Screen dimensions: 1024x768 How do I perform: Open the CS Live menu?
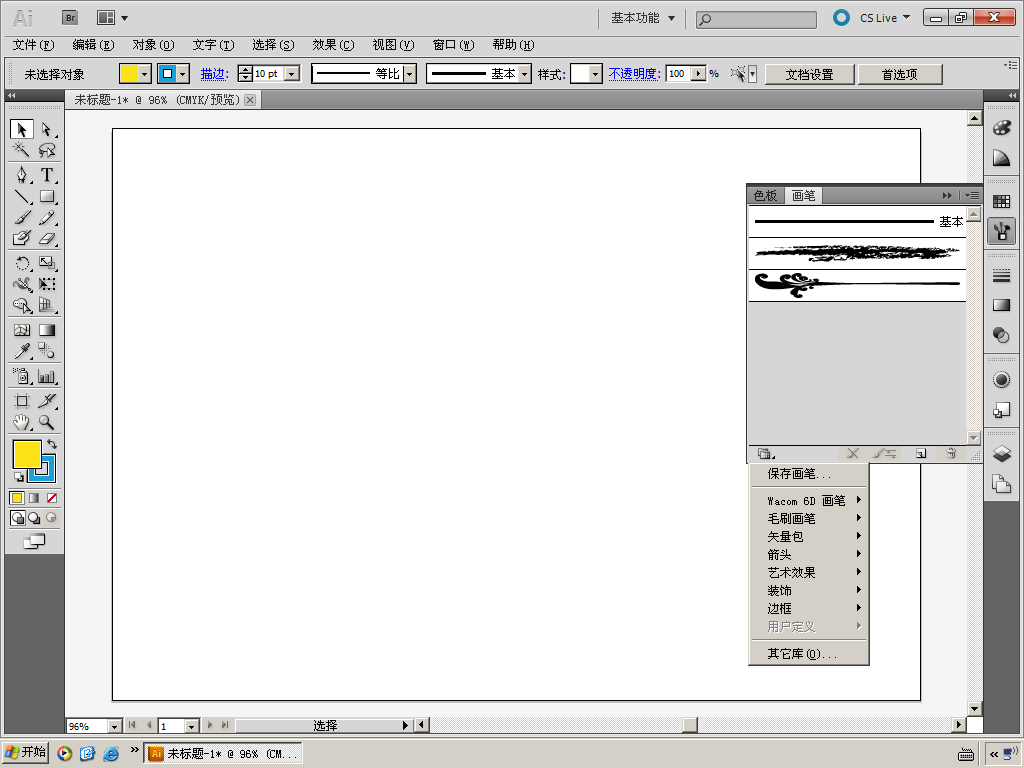pyautogui.click(x=884, y=18)
